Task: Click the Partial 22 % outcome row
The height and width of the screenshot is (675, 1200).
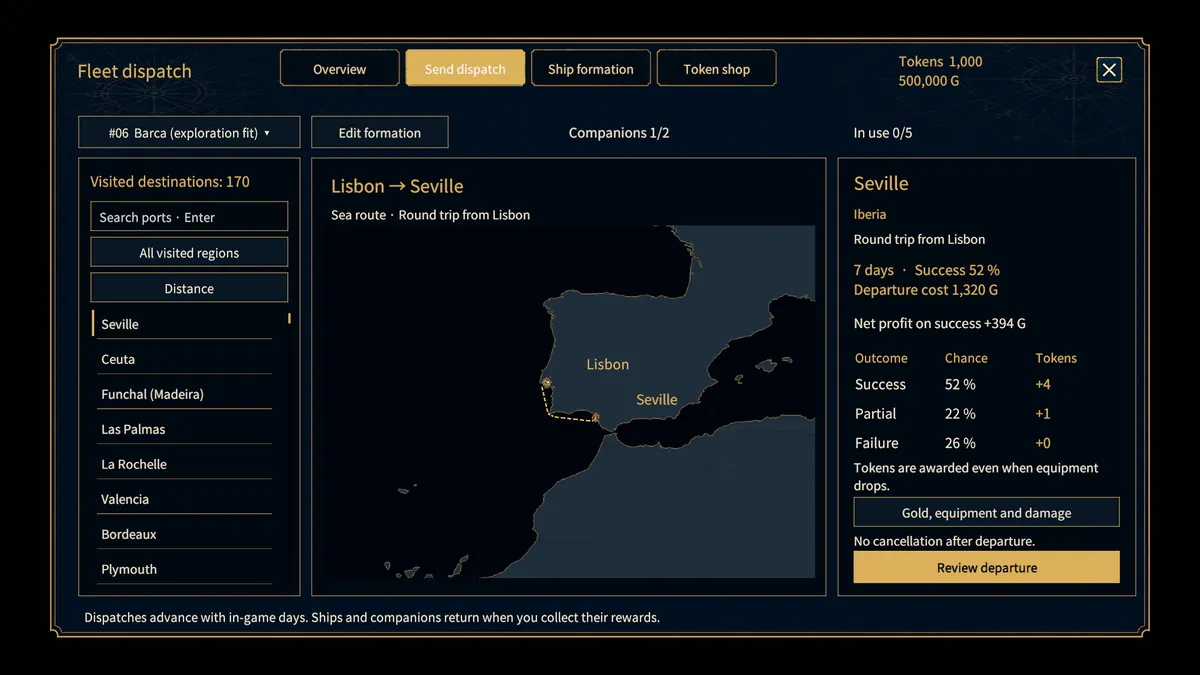Action: 966,413
